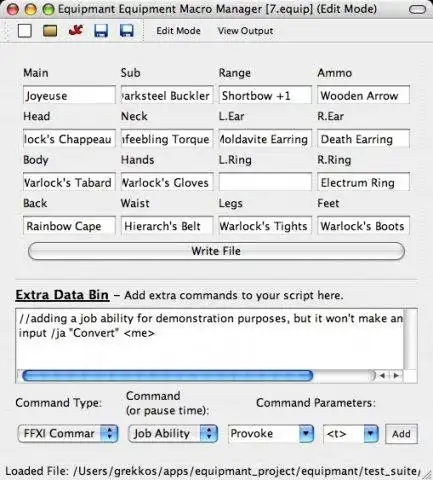Image resolution: width=433 pixels, height=480 pixels.
Task: Click the red Java-style toolbar icon
Action: tap(76, 31)
